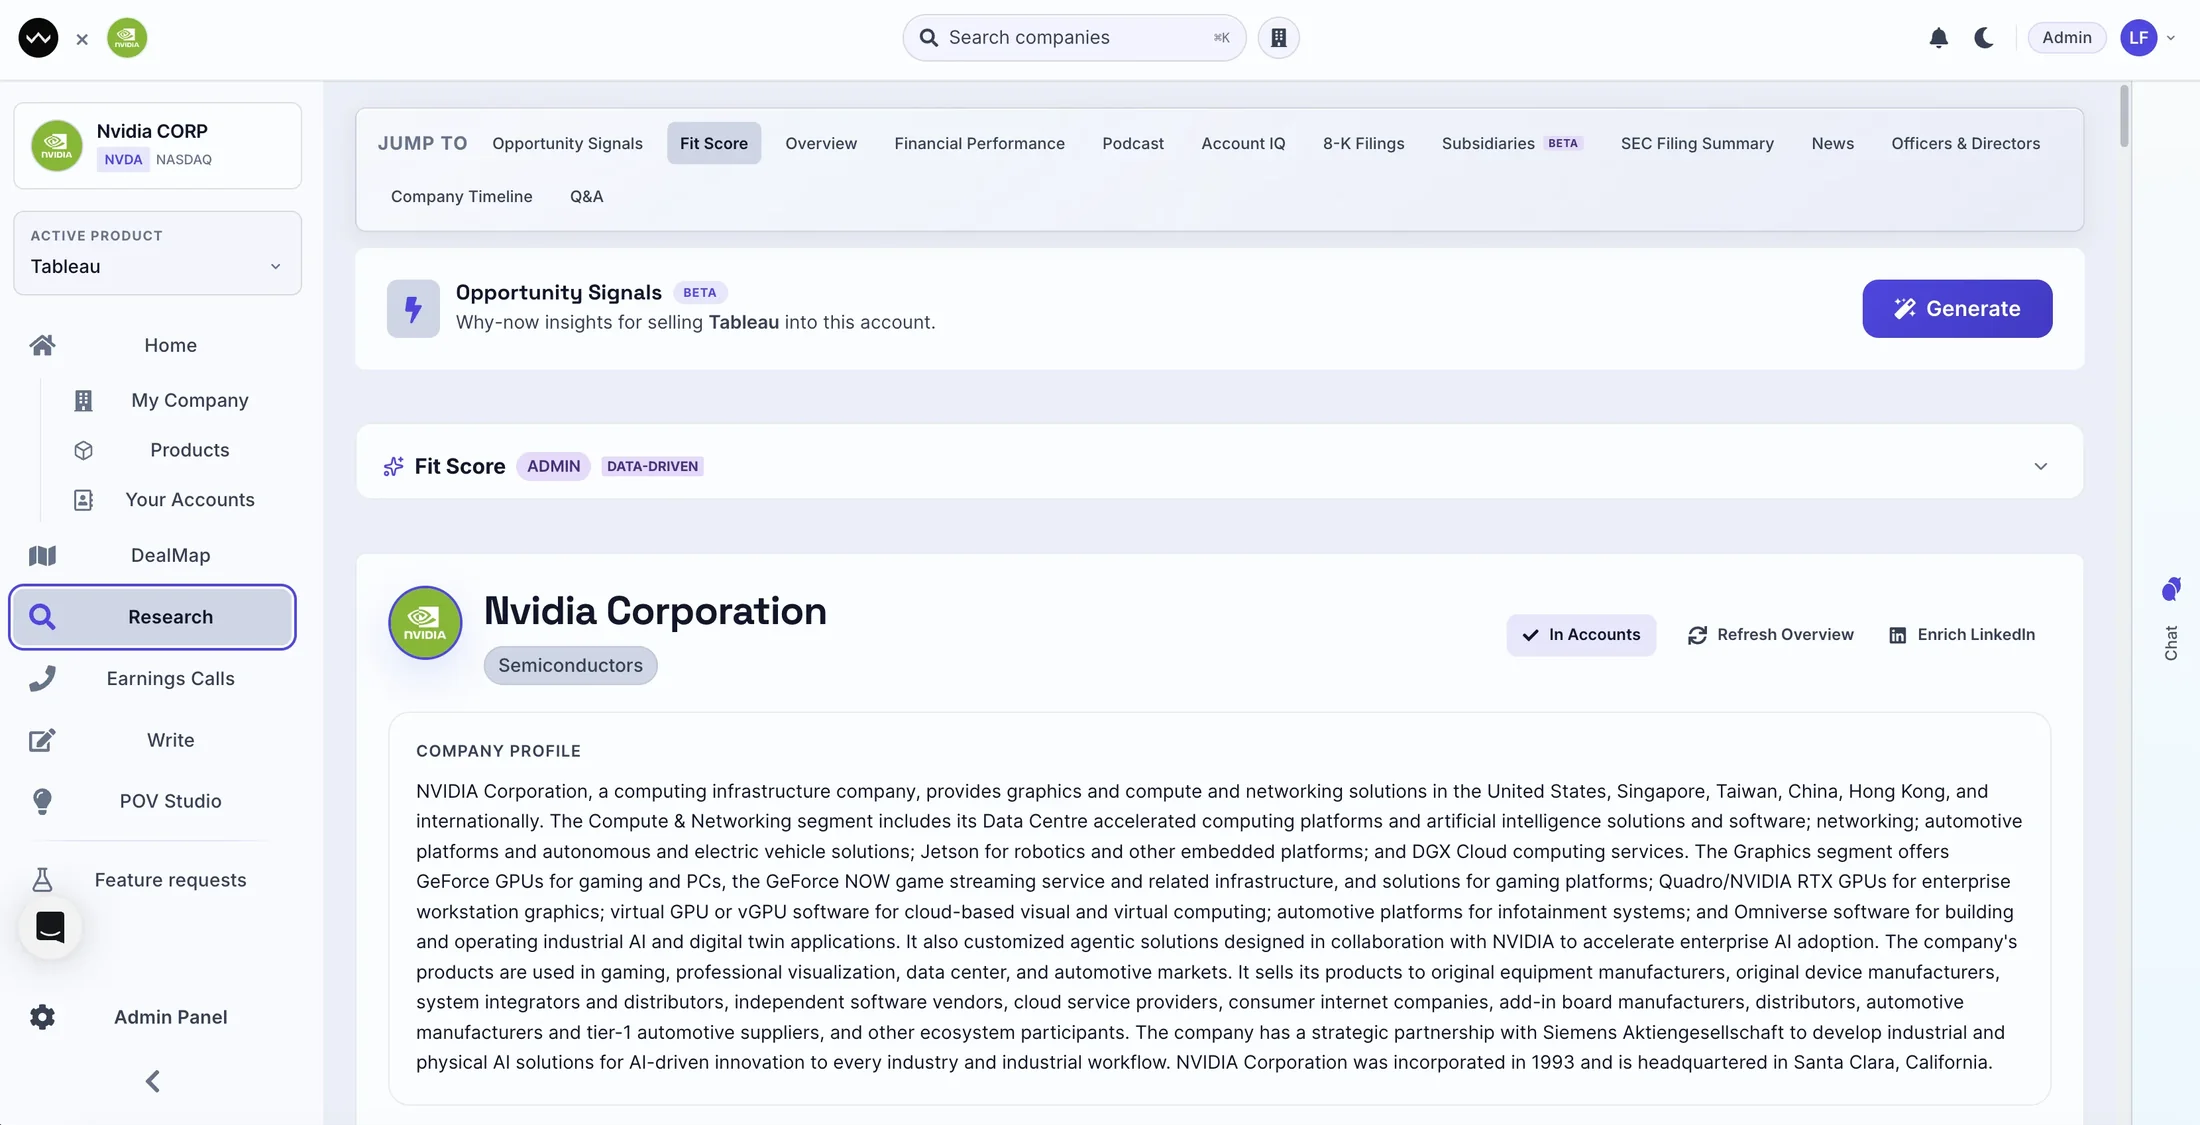Click the black wave logo at top left
The width and height of the screenshot is (2200, 1125).
click(38, 38)
